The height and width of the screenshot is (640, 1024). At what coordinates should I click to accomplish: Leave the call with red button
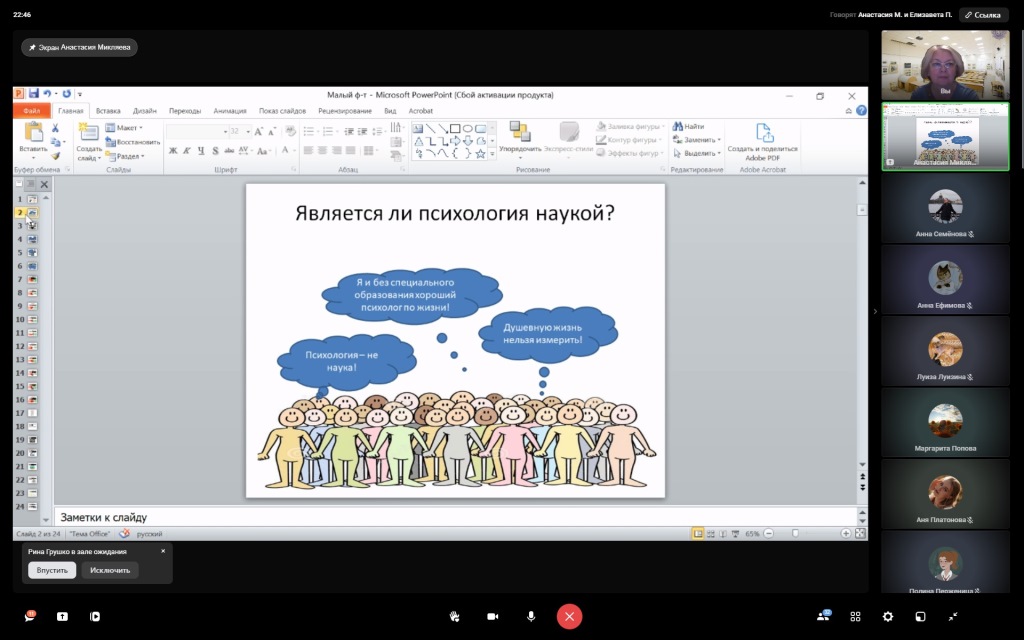569,616
